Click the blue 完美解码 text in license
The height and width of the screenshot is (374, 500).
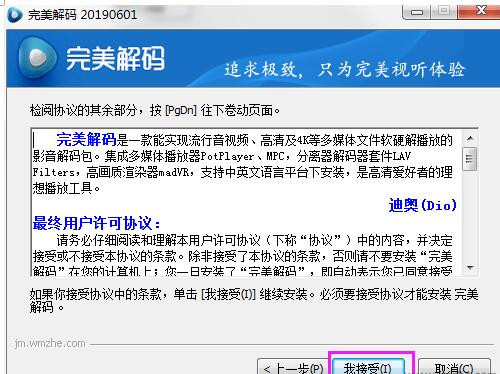[86, 139]
